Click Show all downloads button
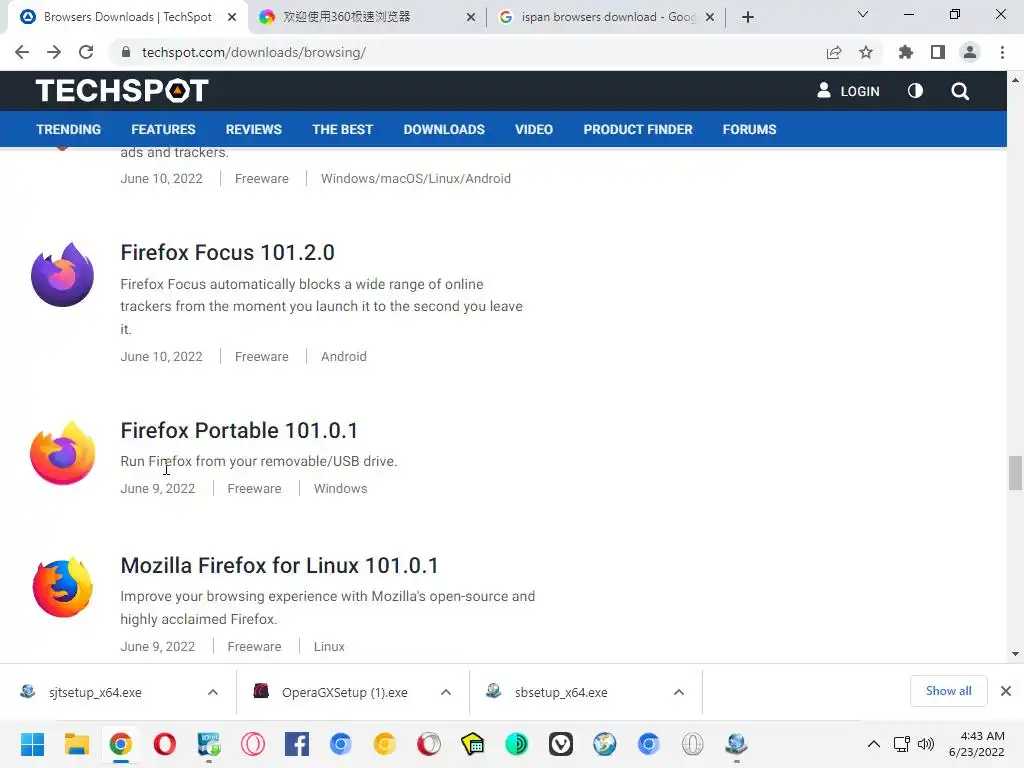The width and height of the screenshot is (1024, 768). tap(948, 691)
